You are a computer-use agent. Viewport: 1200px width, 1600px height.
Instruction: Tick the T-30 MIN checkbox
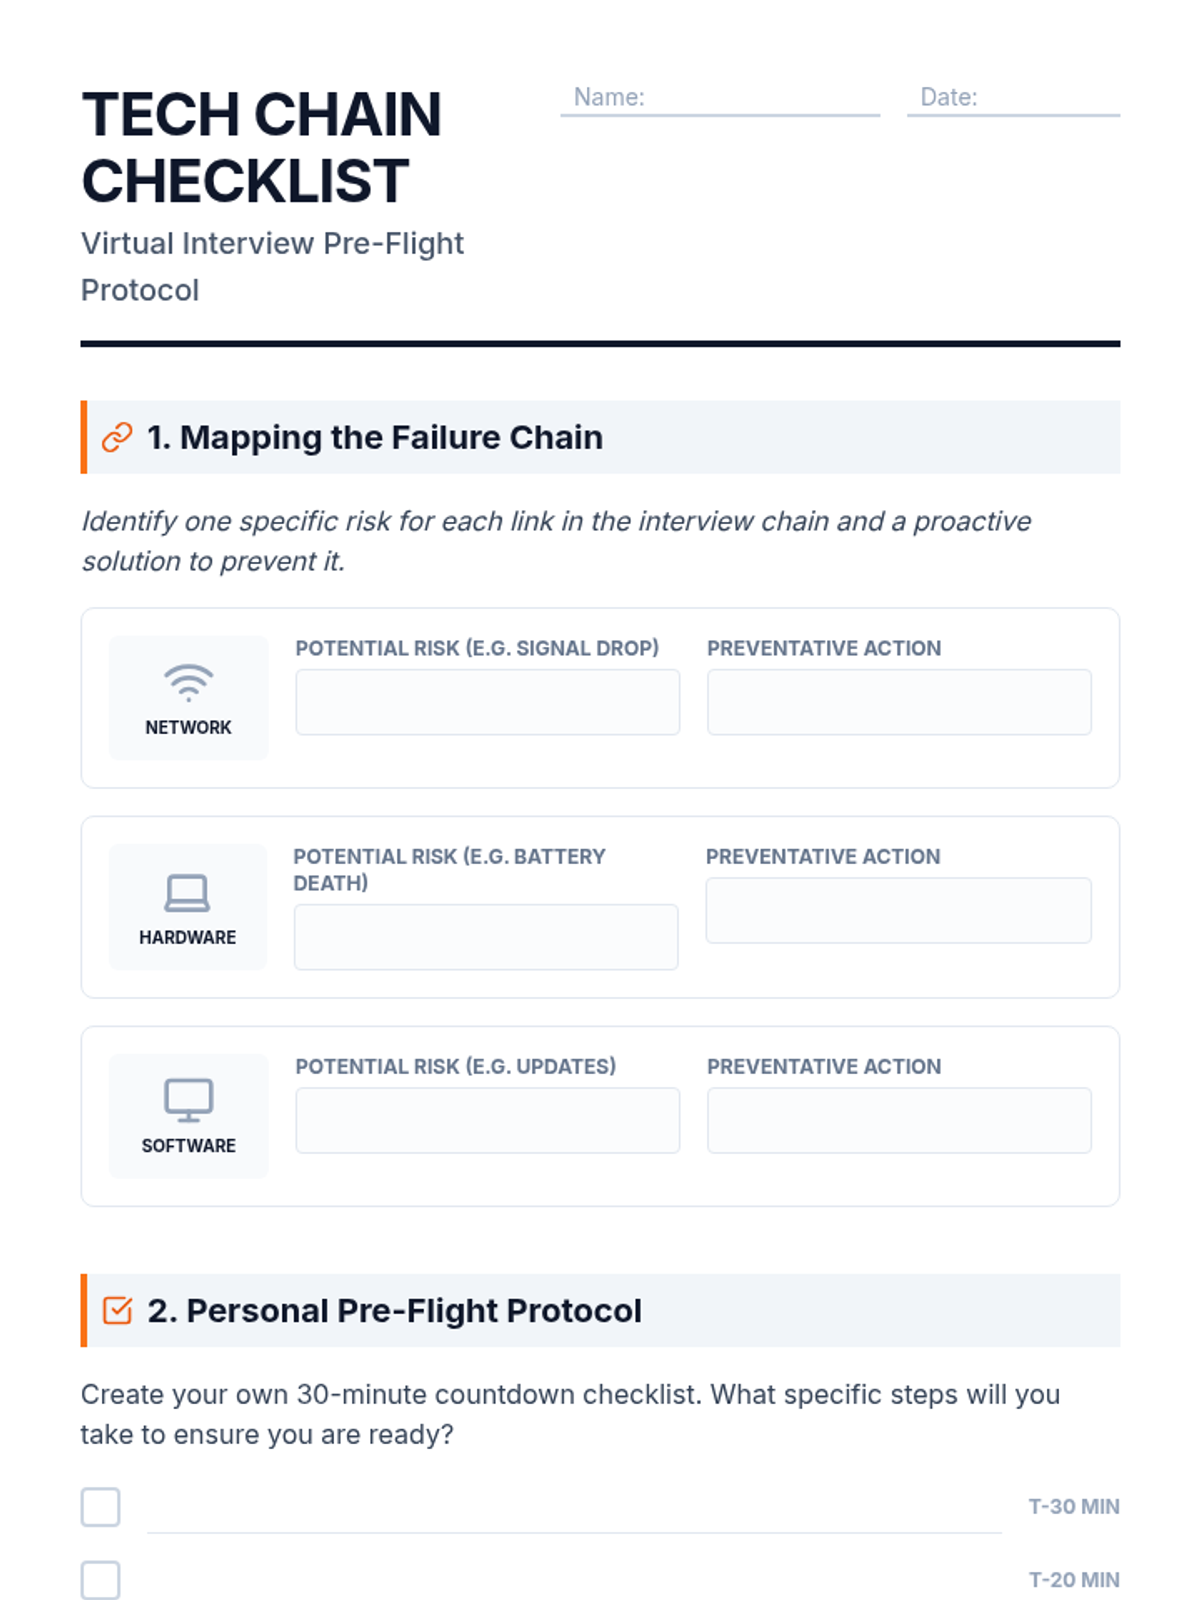point(101,1507)
